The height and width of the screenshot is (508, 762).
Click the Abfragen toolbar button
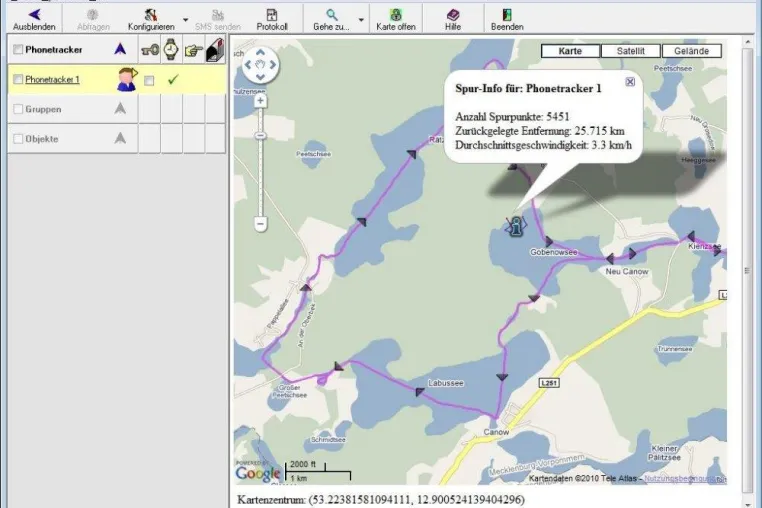click(x=93, y=19)
